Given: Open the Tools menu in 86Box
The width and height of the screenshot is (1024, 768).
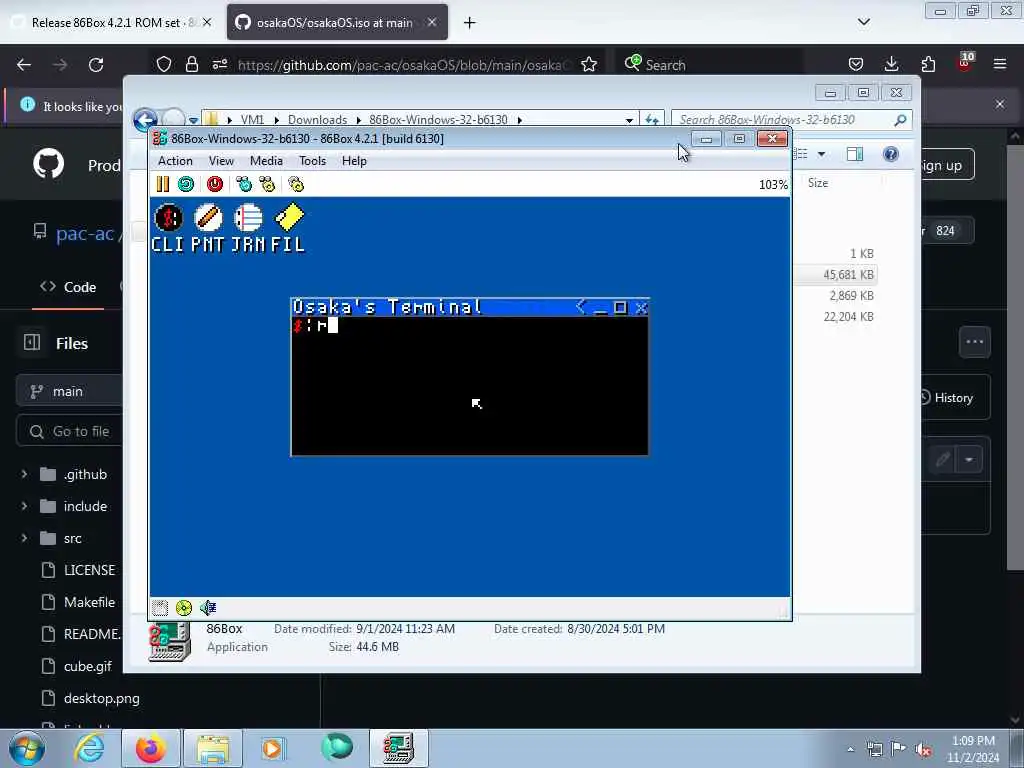Looking at the screenshot, I should (x=312, y=161).
